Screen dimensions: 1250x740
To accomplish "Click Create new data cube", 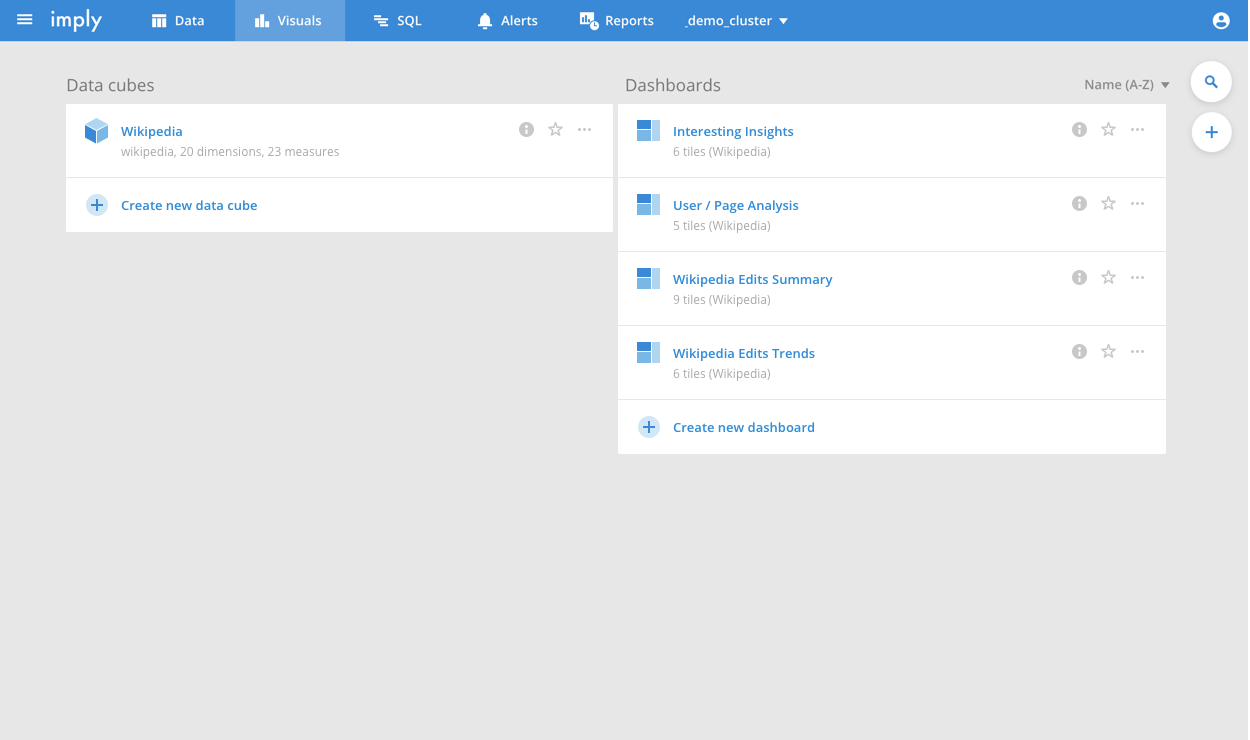I will coord(189,205).
